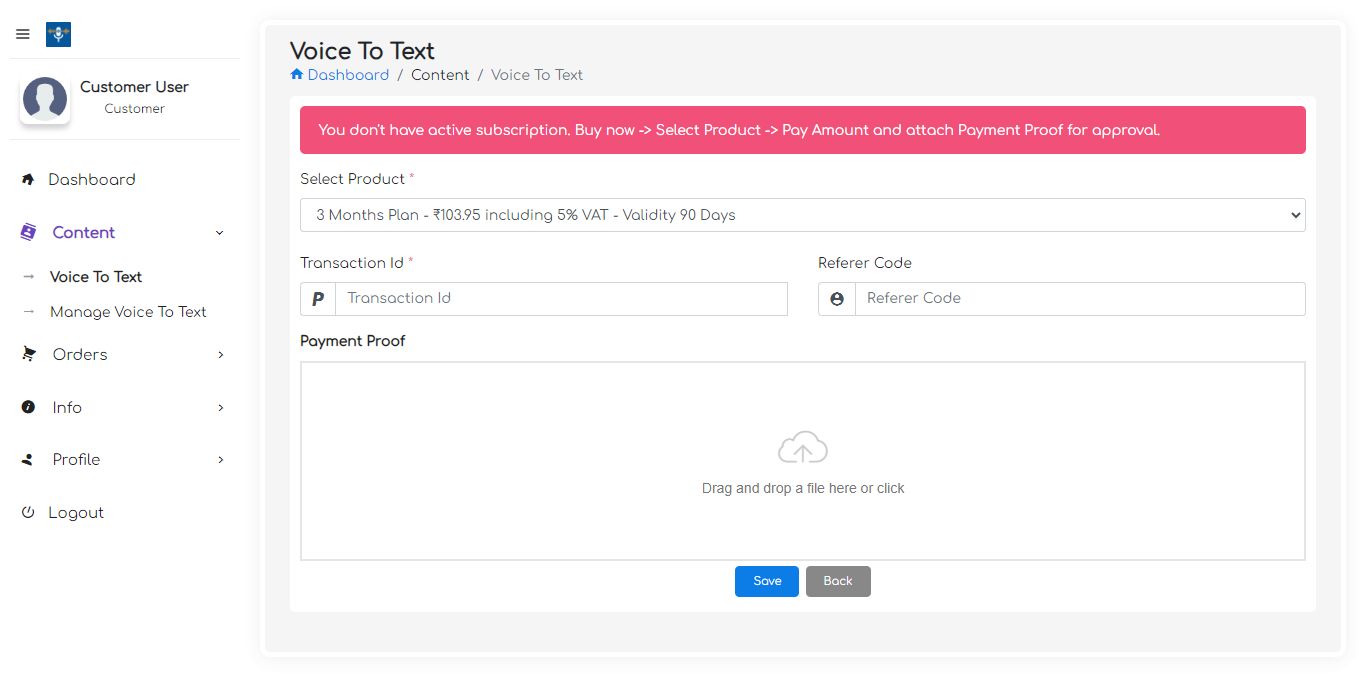1366x677 pixels.
Task: Click the PayPal icon beside Transaction Id
Action: (x=318, y=299)
